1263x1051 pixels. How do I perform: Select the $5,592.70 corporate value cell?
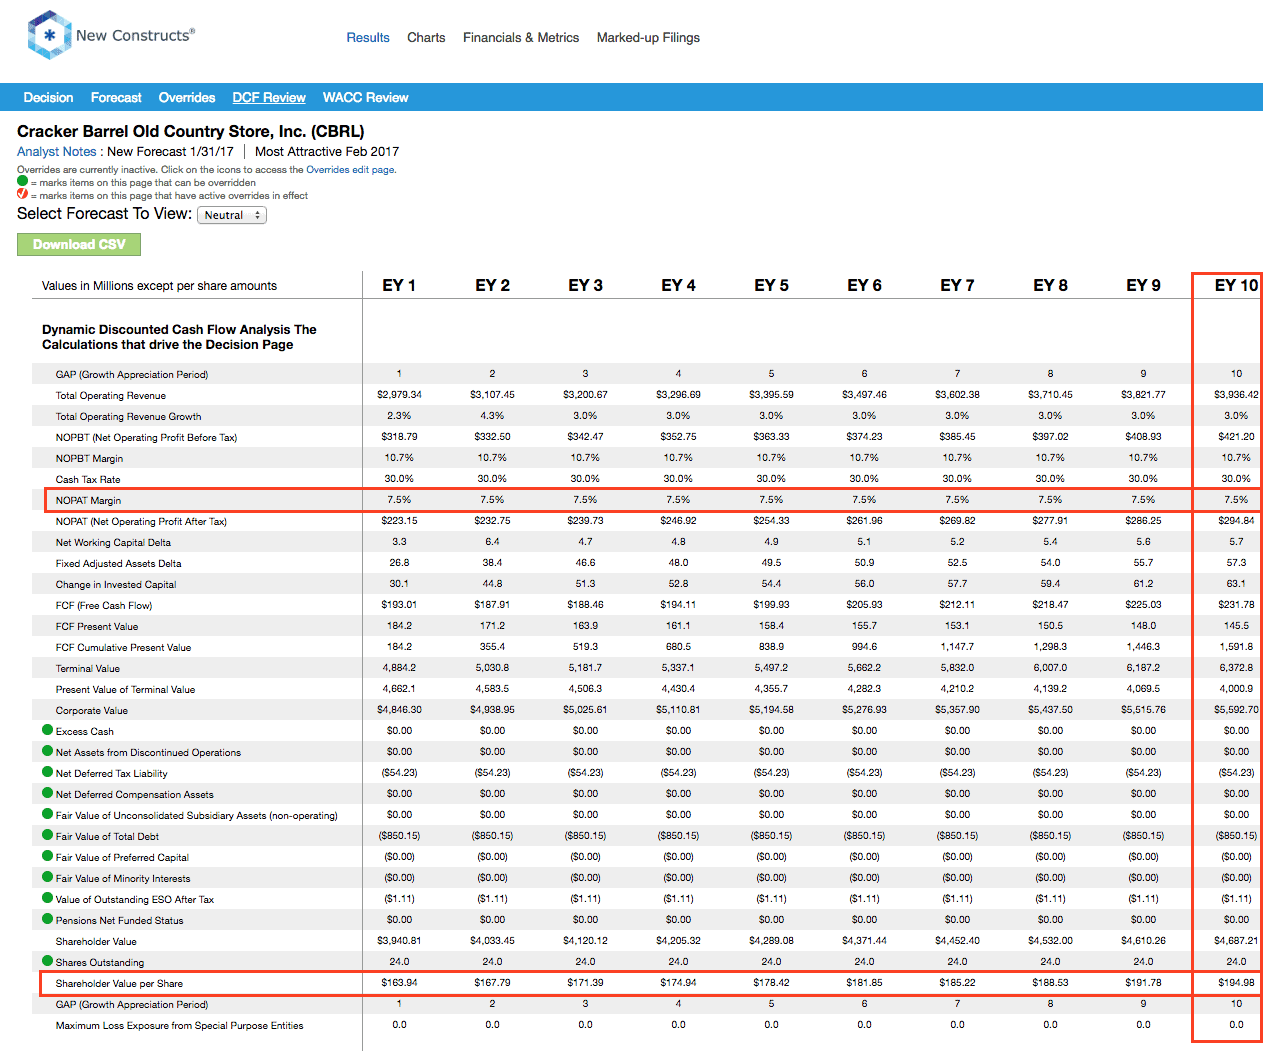pyautogui.click(x=1236, y=710)
